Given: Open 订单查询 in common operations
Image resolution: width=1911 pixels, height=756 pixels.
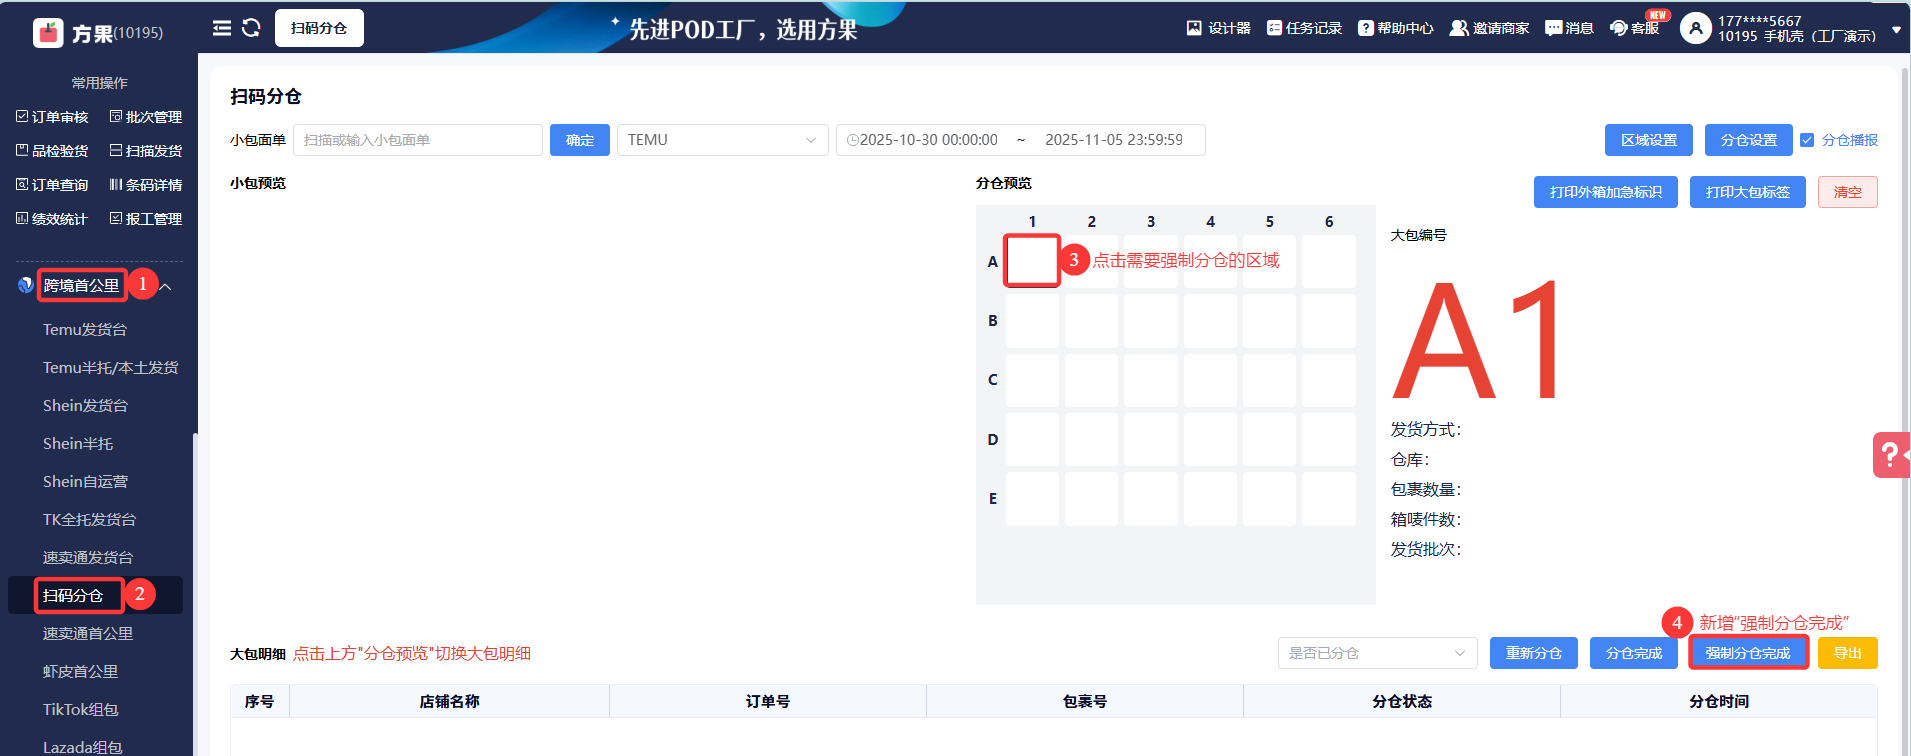Looking at the screenshot, I should [x=52, y=185].
